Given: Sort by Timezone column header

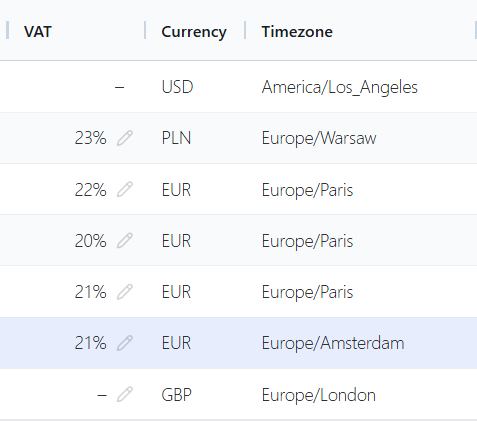Looking at the screenshot, I should click(297, 32).
